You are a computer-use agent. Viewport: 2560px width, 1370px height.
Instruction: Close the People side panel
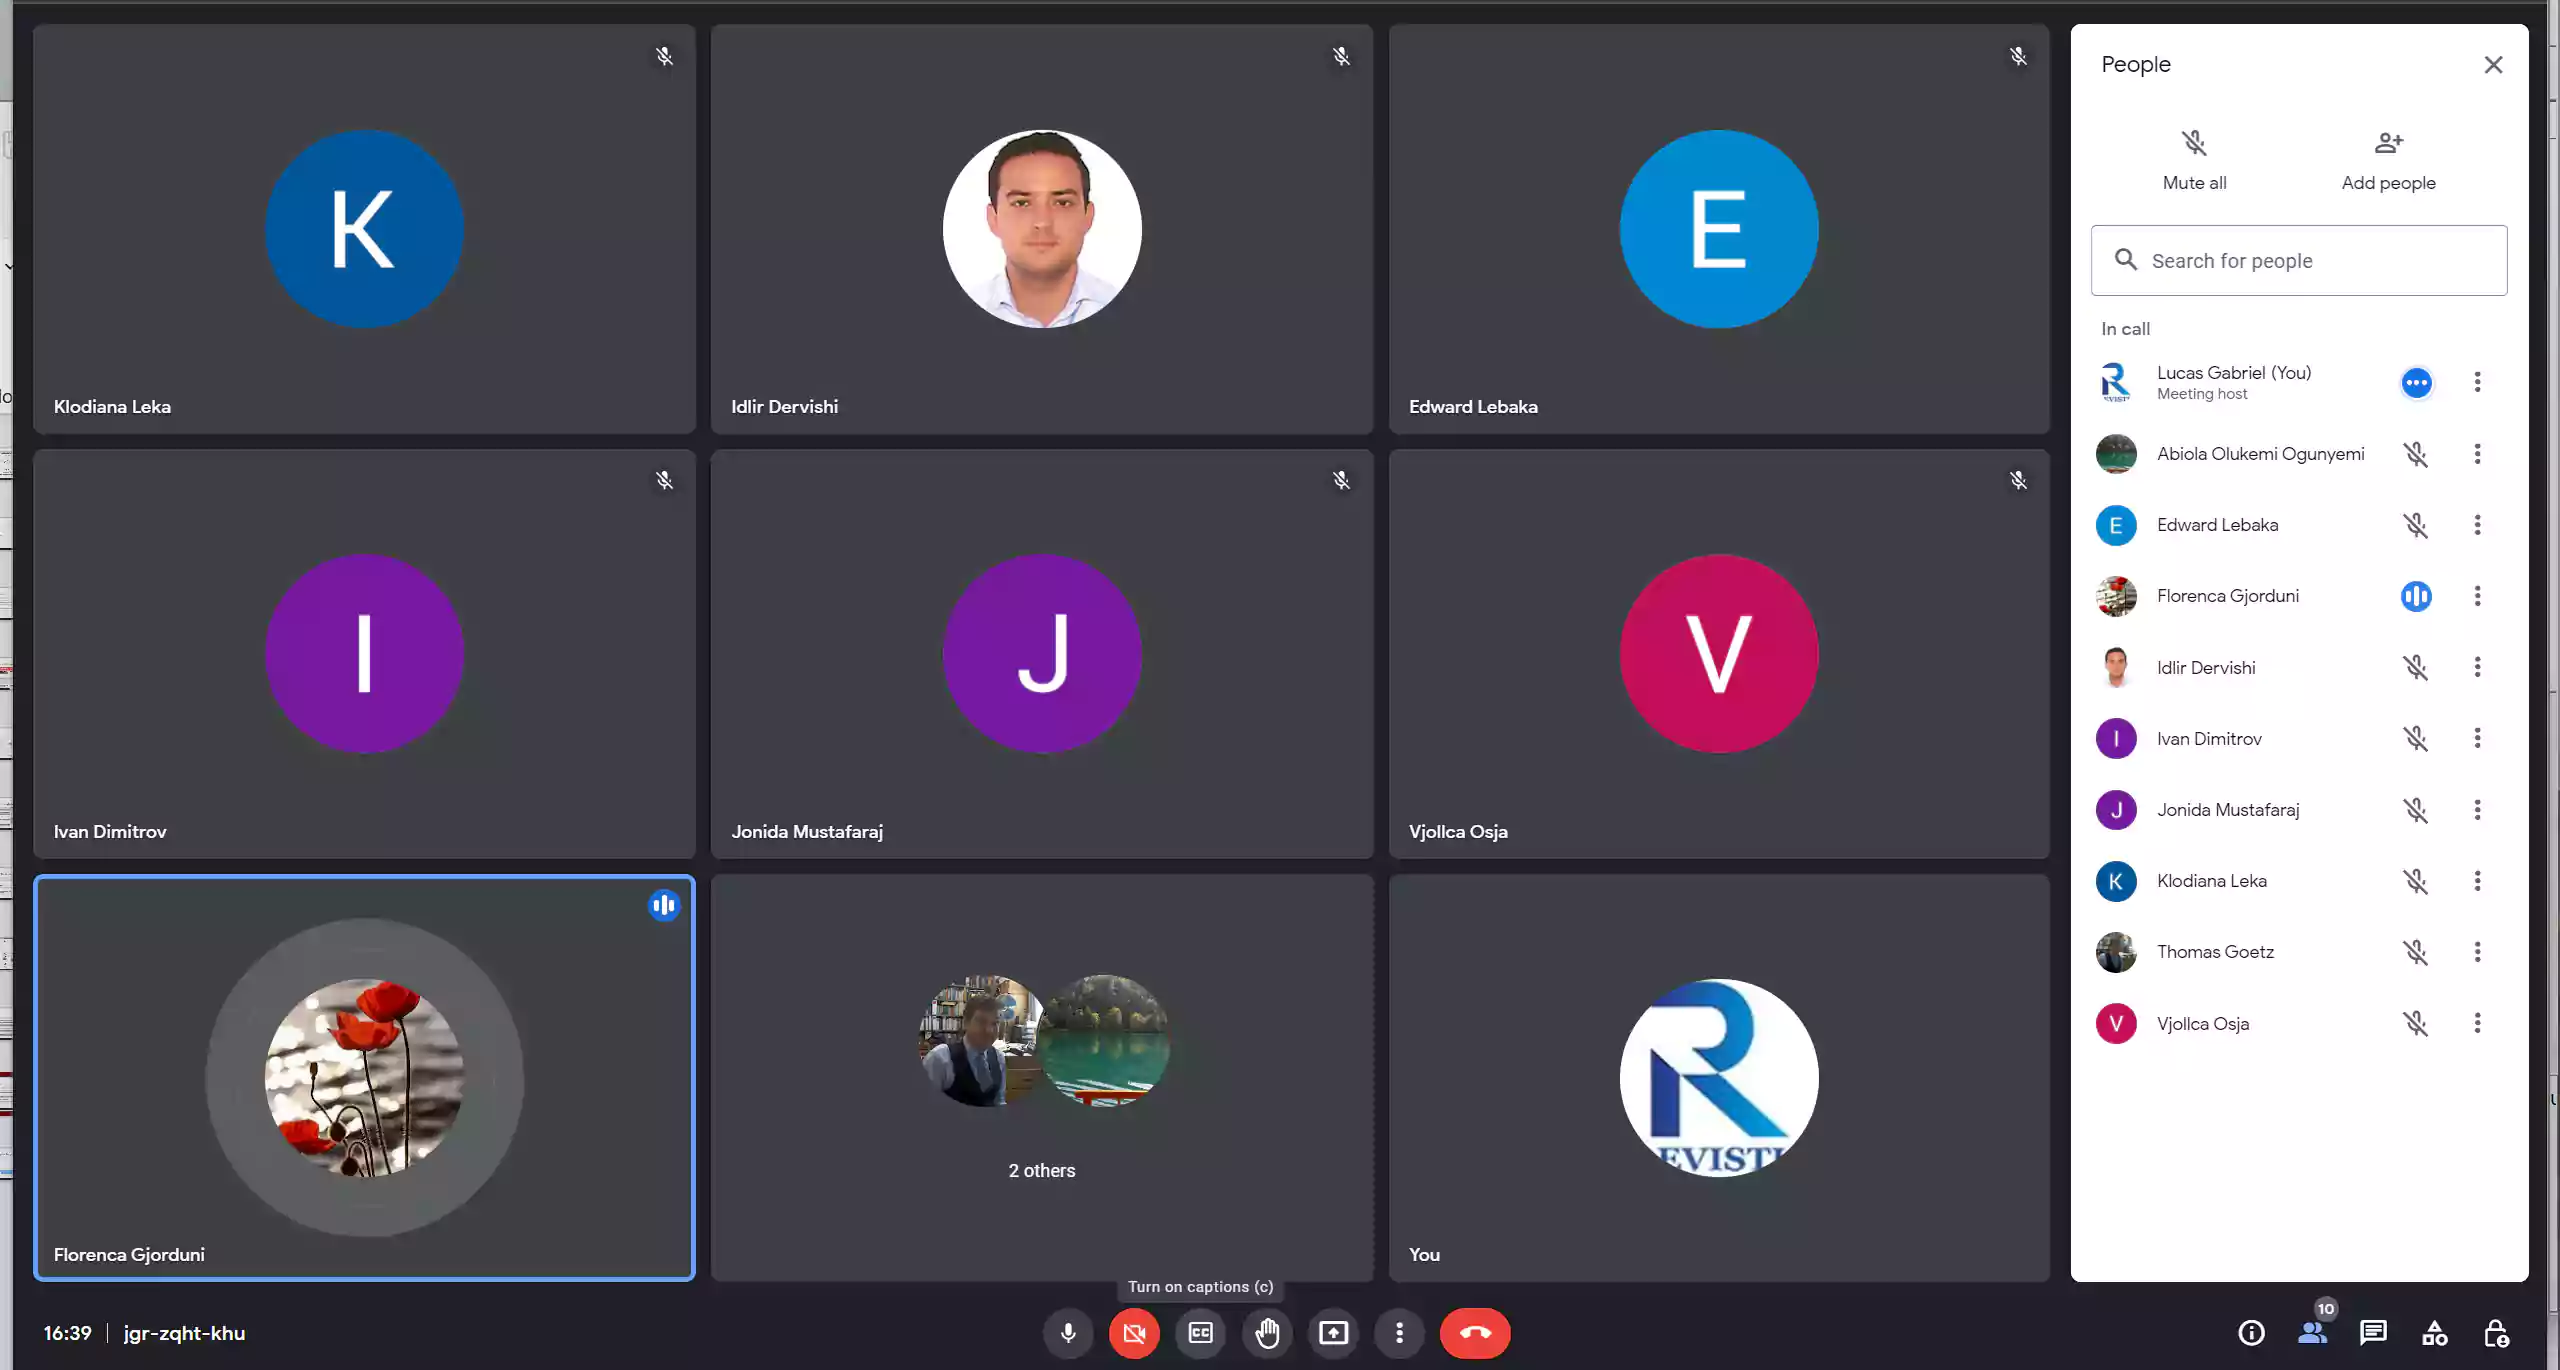(x=2493, y=65)
